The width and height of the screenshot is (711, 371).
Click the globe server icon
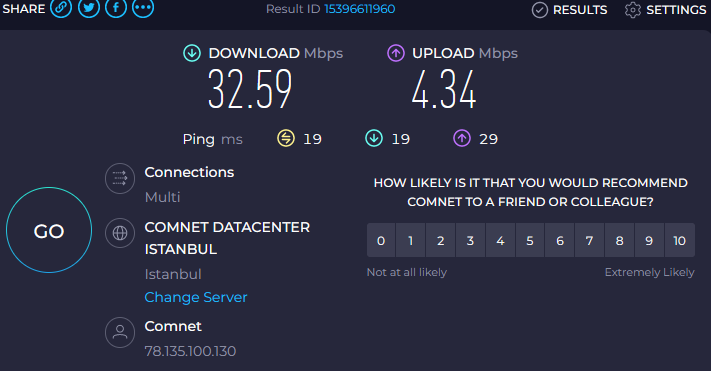pyautogui.click(x=120, y=233)
